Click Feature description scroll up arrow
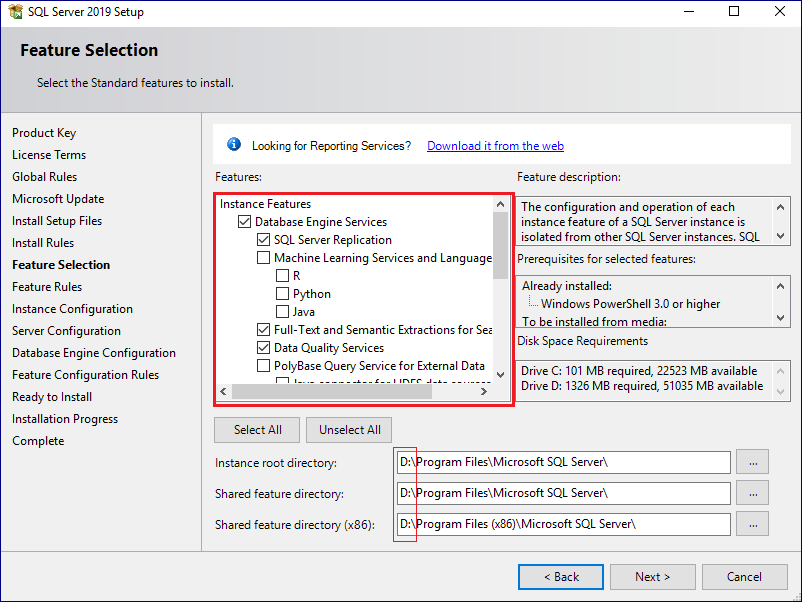 coord(780,207)
